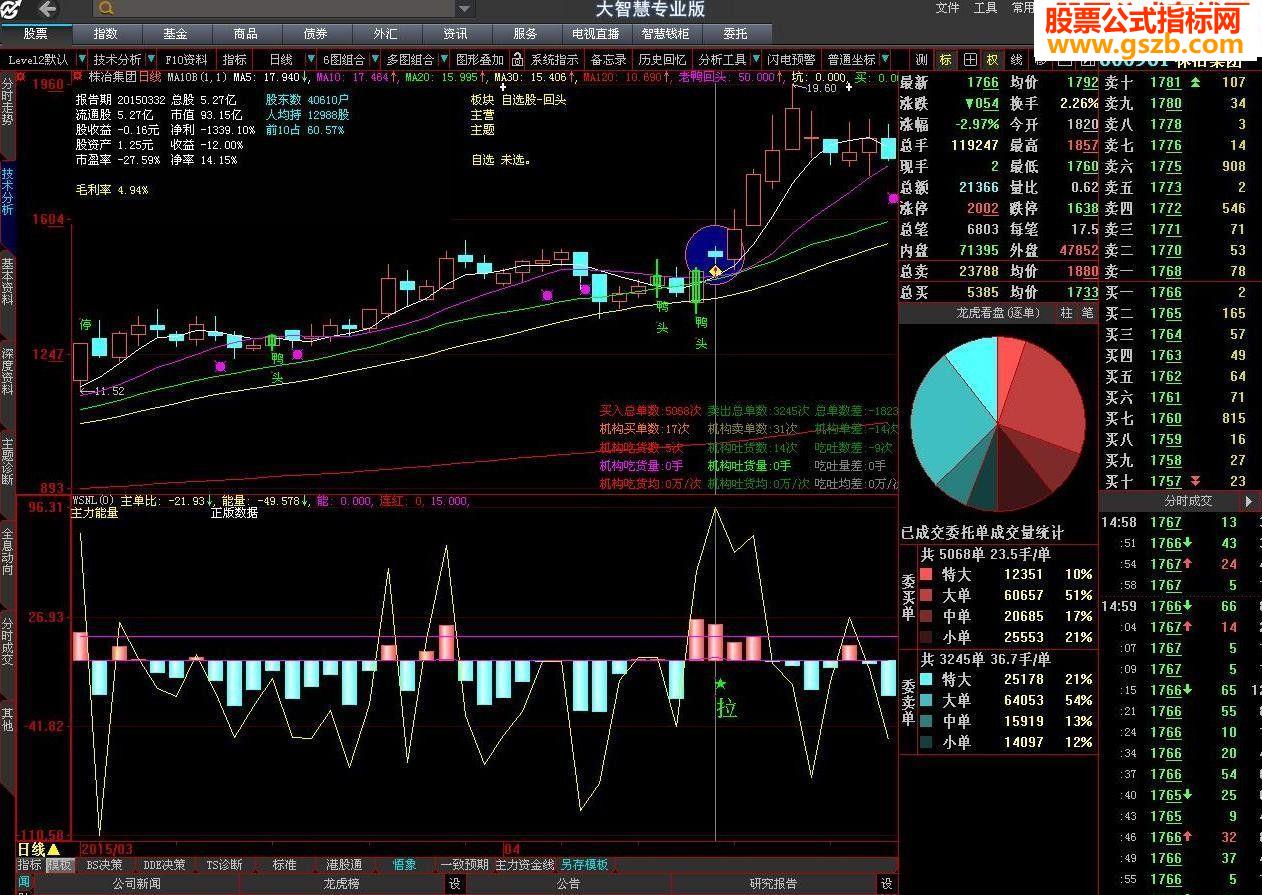Expand the 普通坐标 dropdown arrow
The image size is (1262, 895).
884,59
